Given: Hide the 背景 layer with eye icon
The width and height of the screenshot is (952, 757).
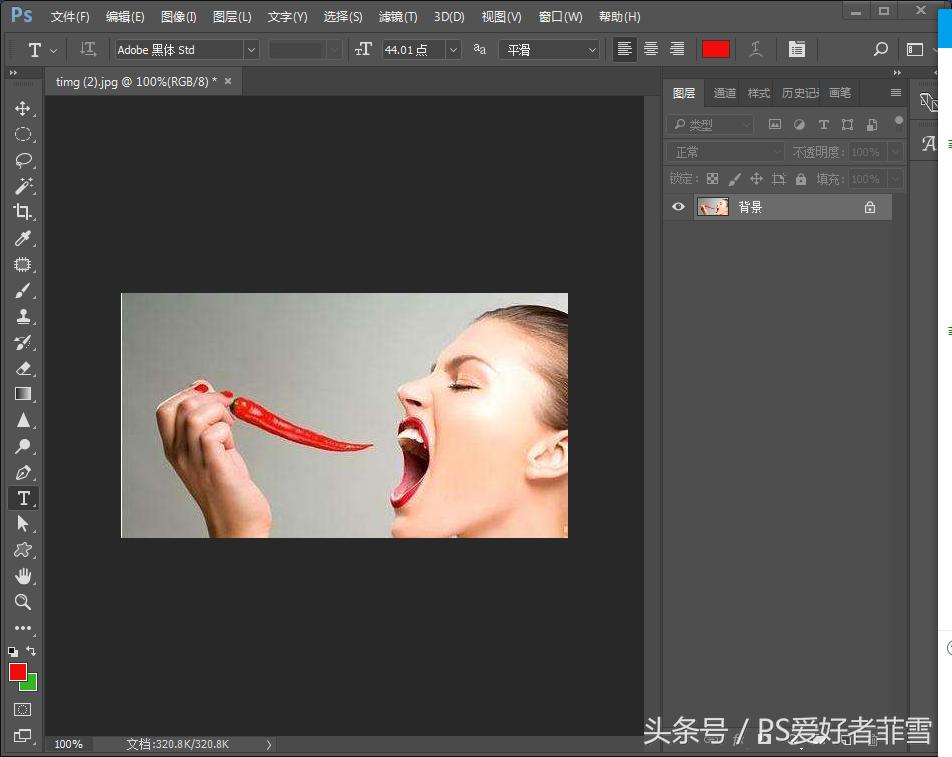Looking at the screenshot, I should [x=679, y=207].
